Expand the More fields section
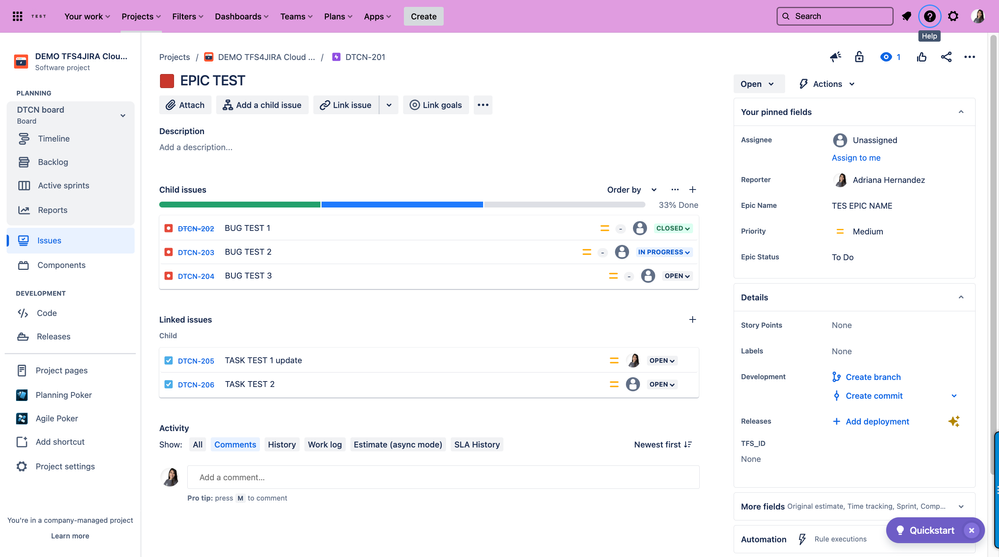The height and width of the screenshot is (557, 999). (x=961, y=507)
